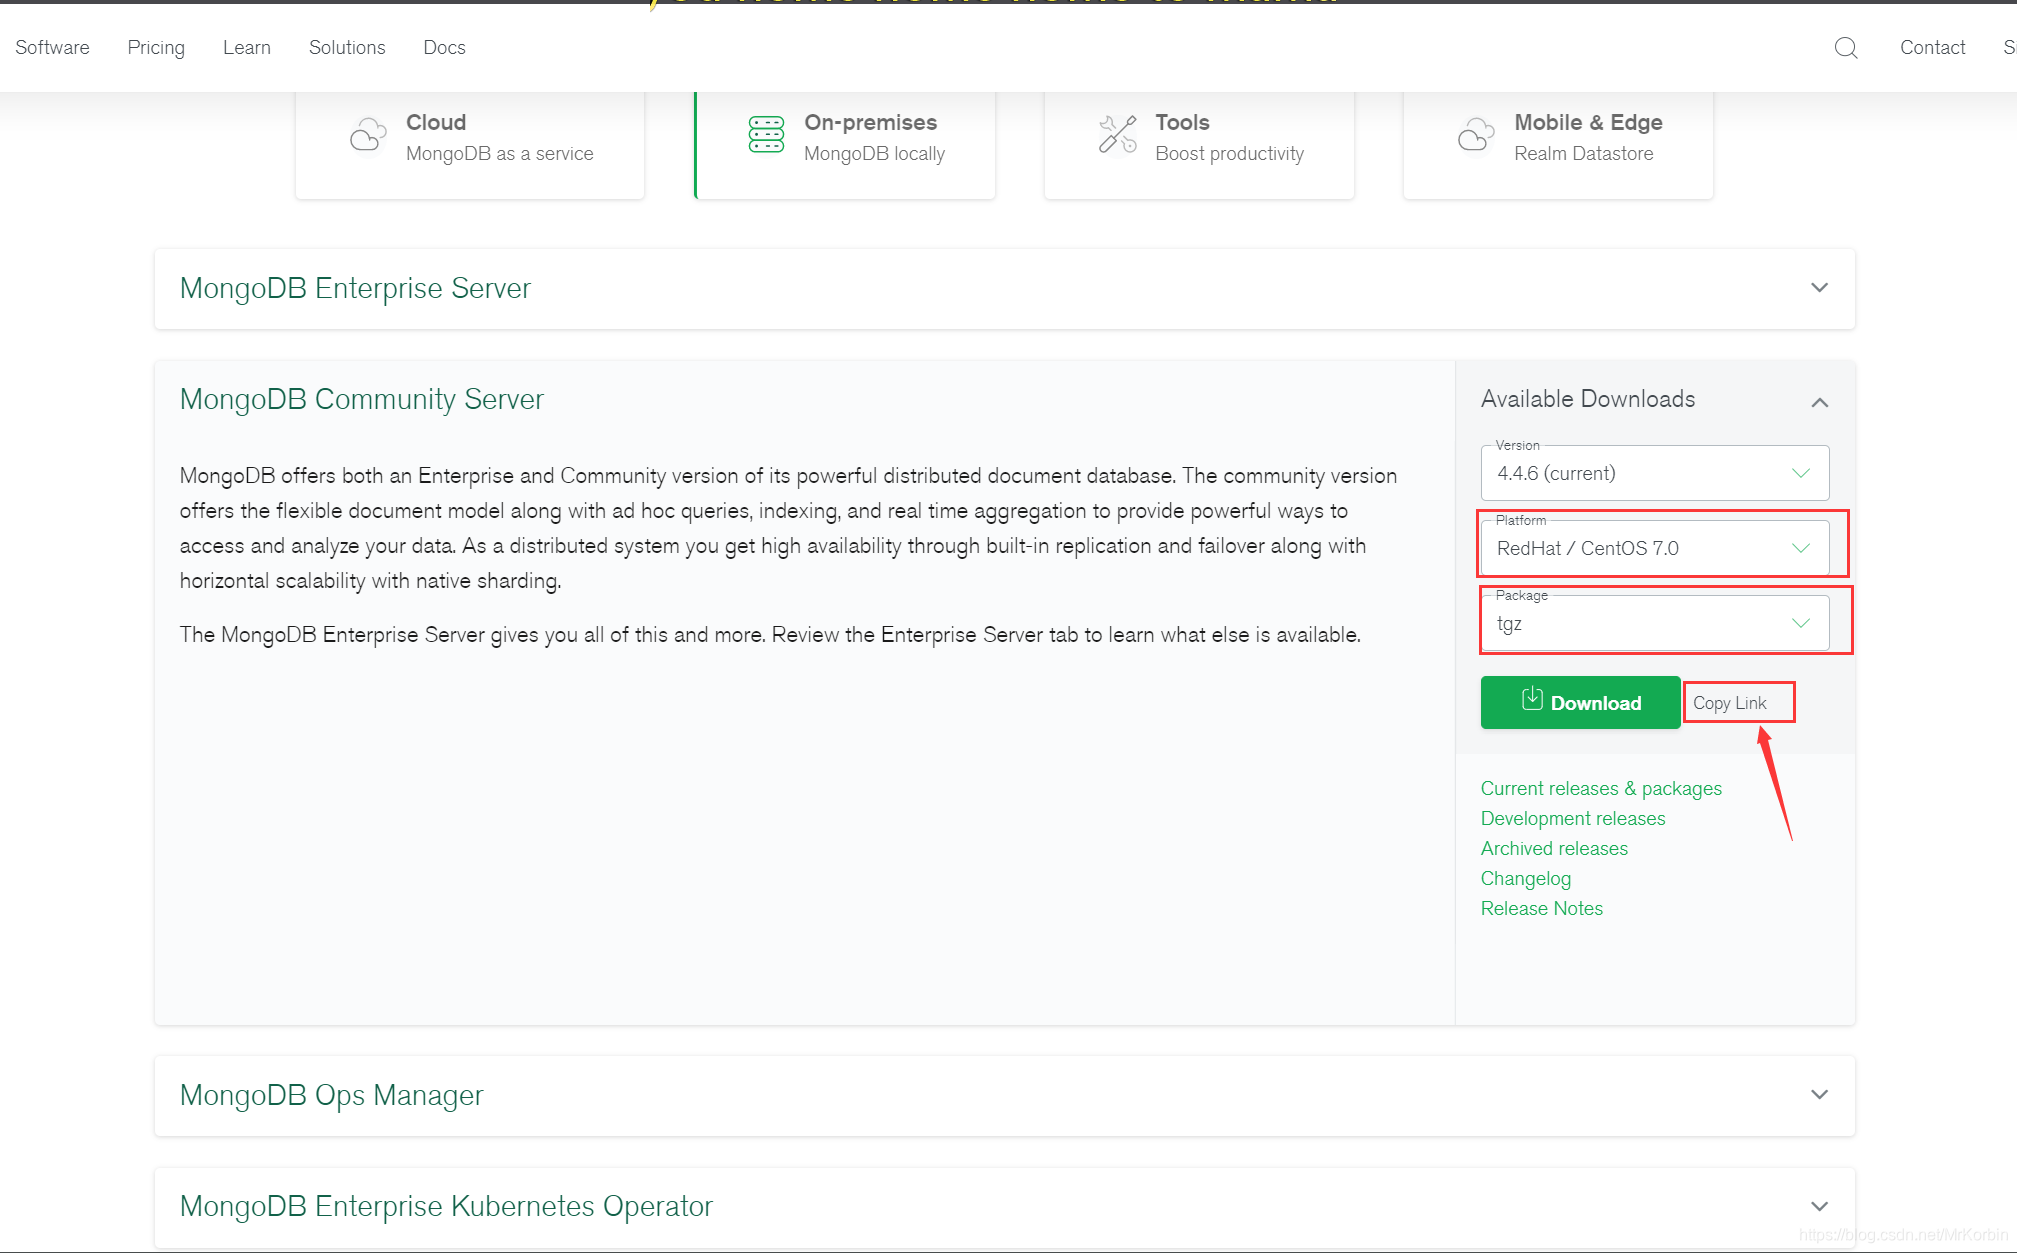Click the Available Downloads title
This screenshot has width=2017, height=1253.
1587,399
